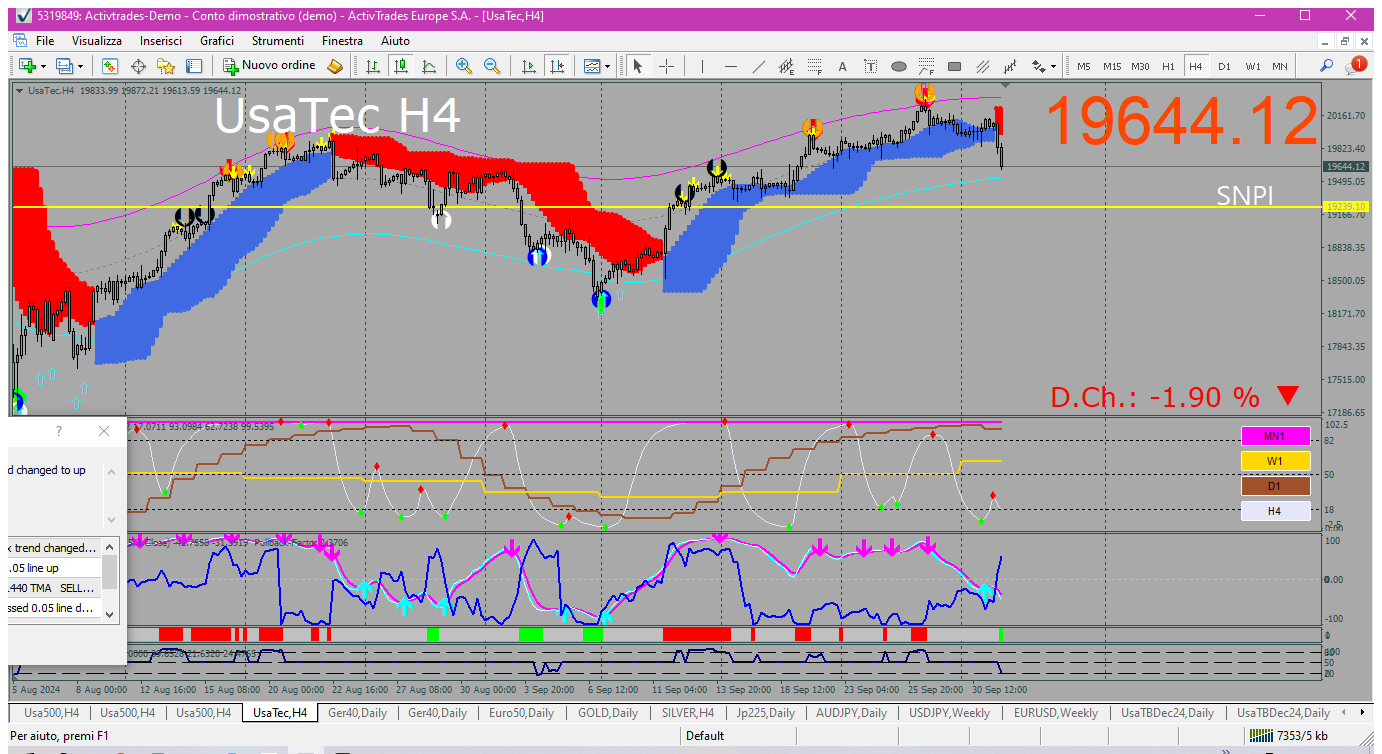Click the connection status bars icon
This screenshot has height=754, width=1382.
[x=1261, y=736]
